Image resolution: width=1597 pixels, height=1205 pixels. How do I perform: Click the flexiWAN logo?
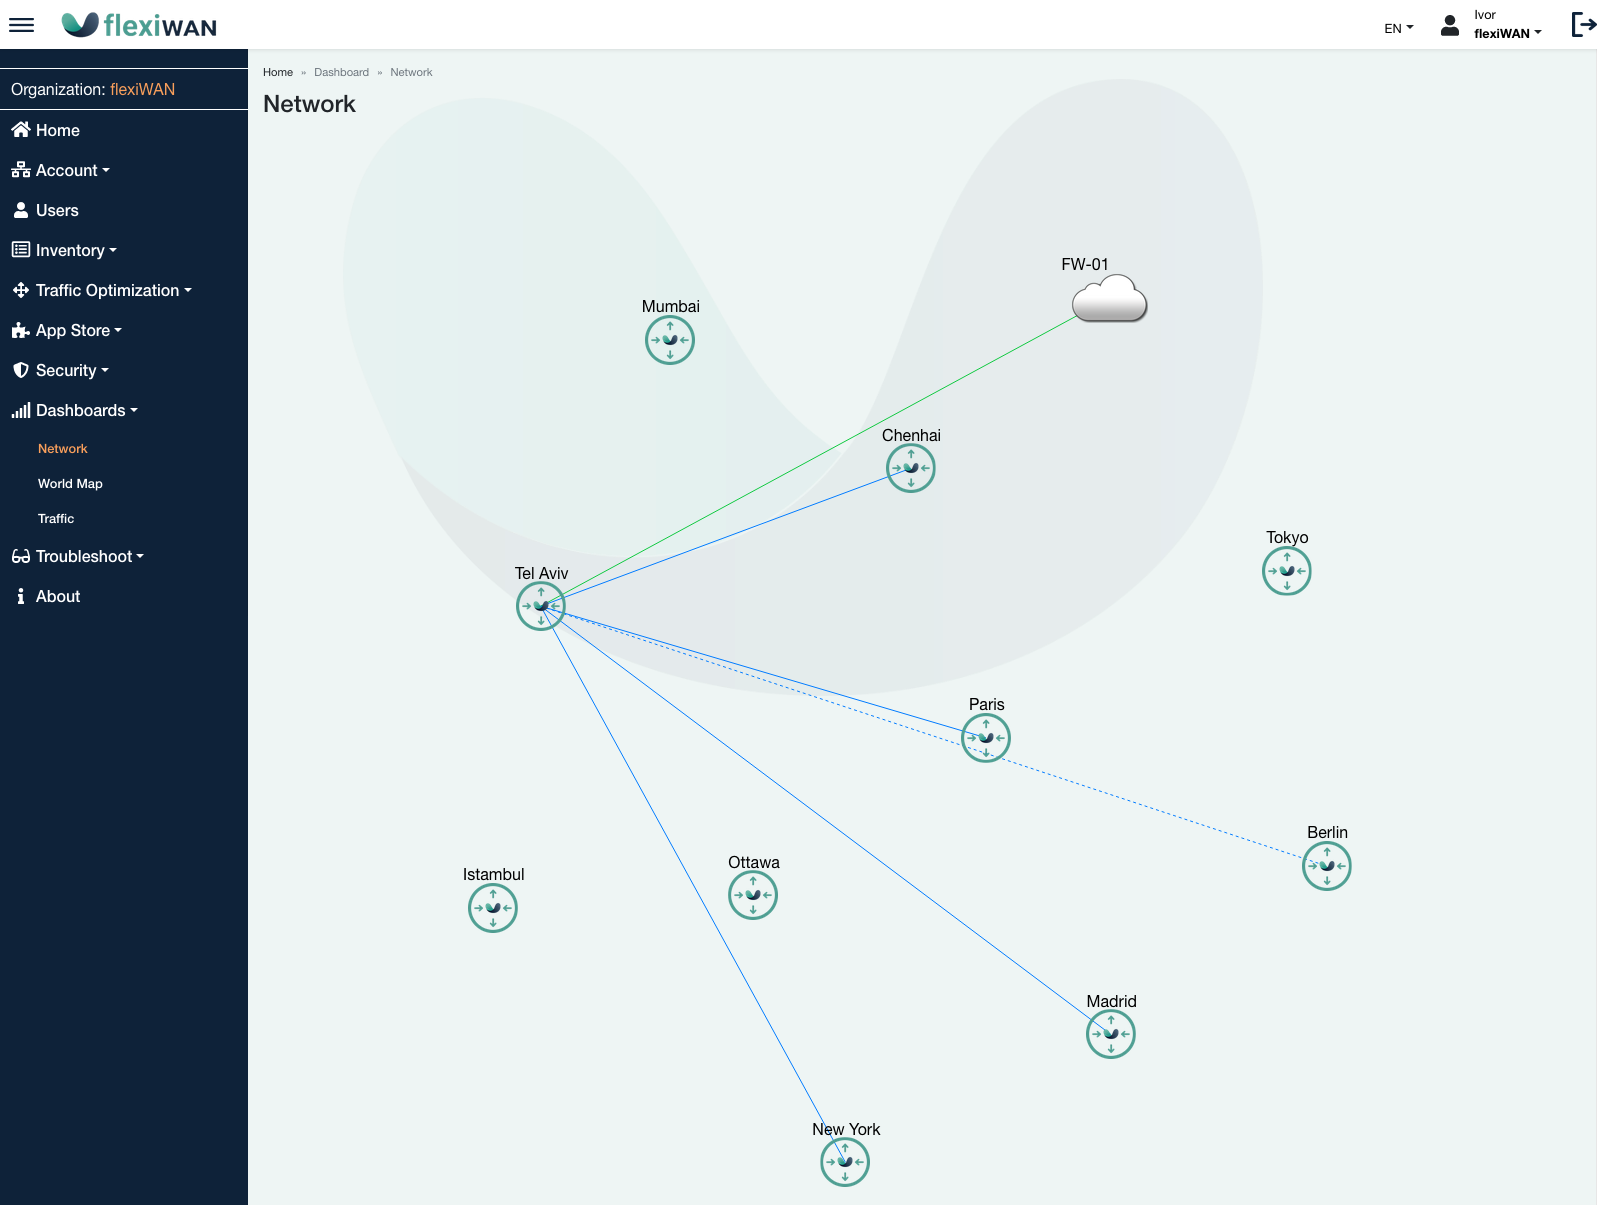140,25
